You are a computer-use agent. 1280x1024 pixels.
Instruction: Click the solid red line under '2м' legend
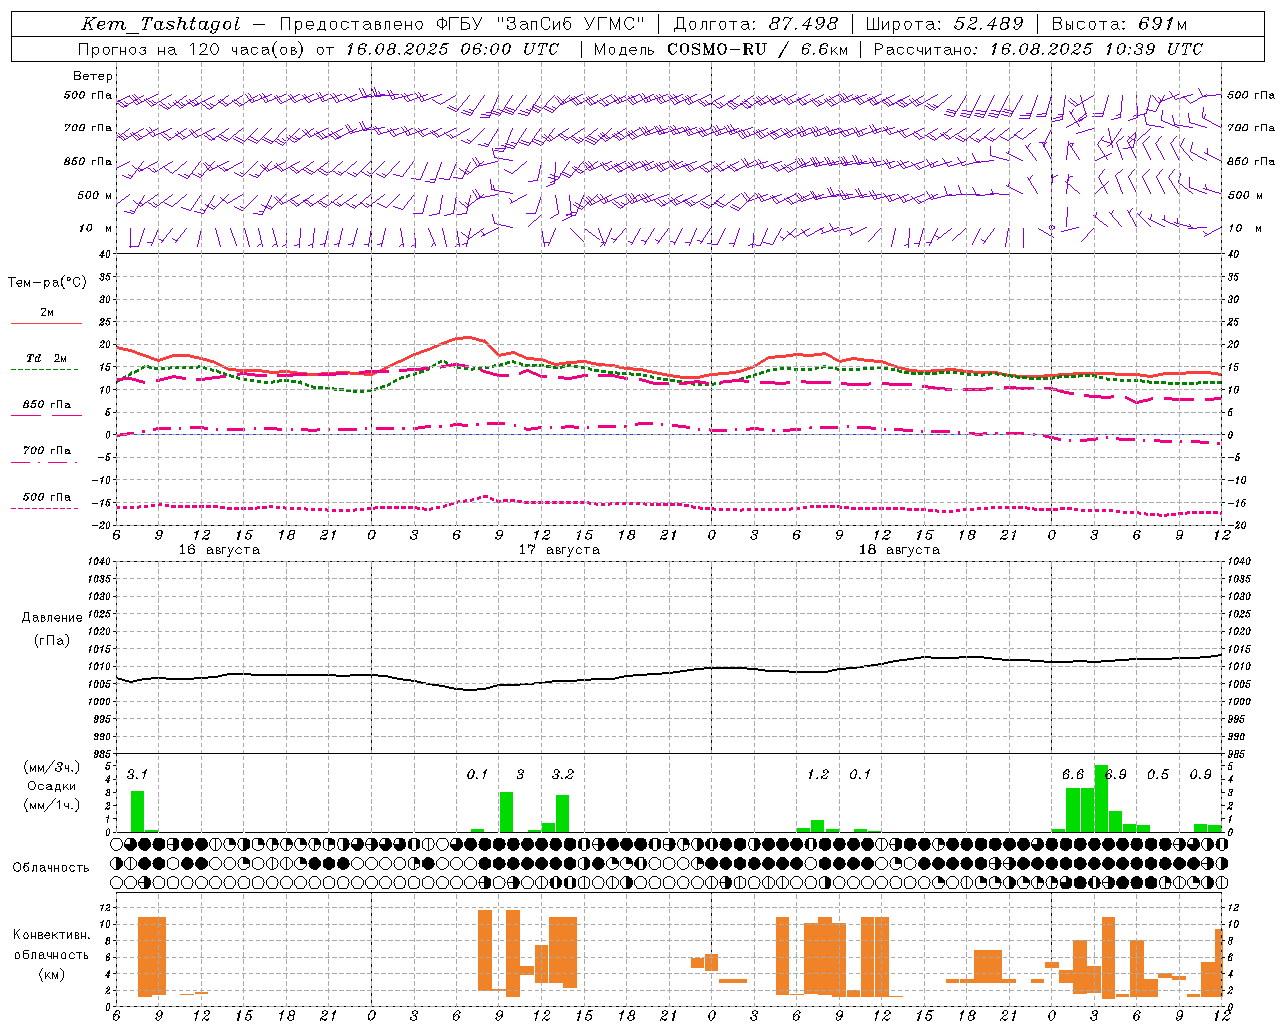pos(46,324)
